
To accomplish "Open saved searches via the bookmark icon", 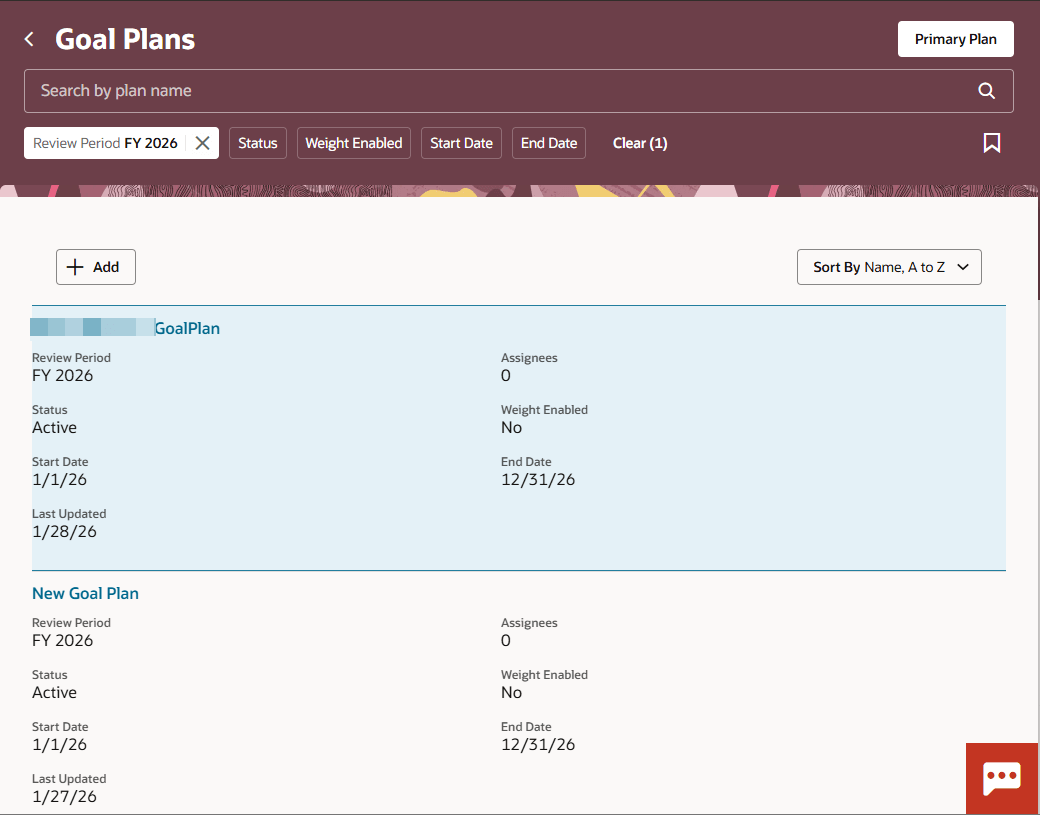I will tap(991, 142).
